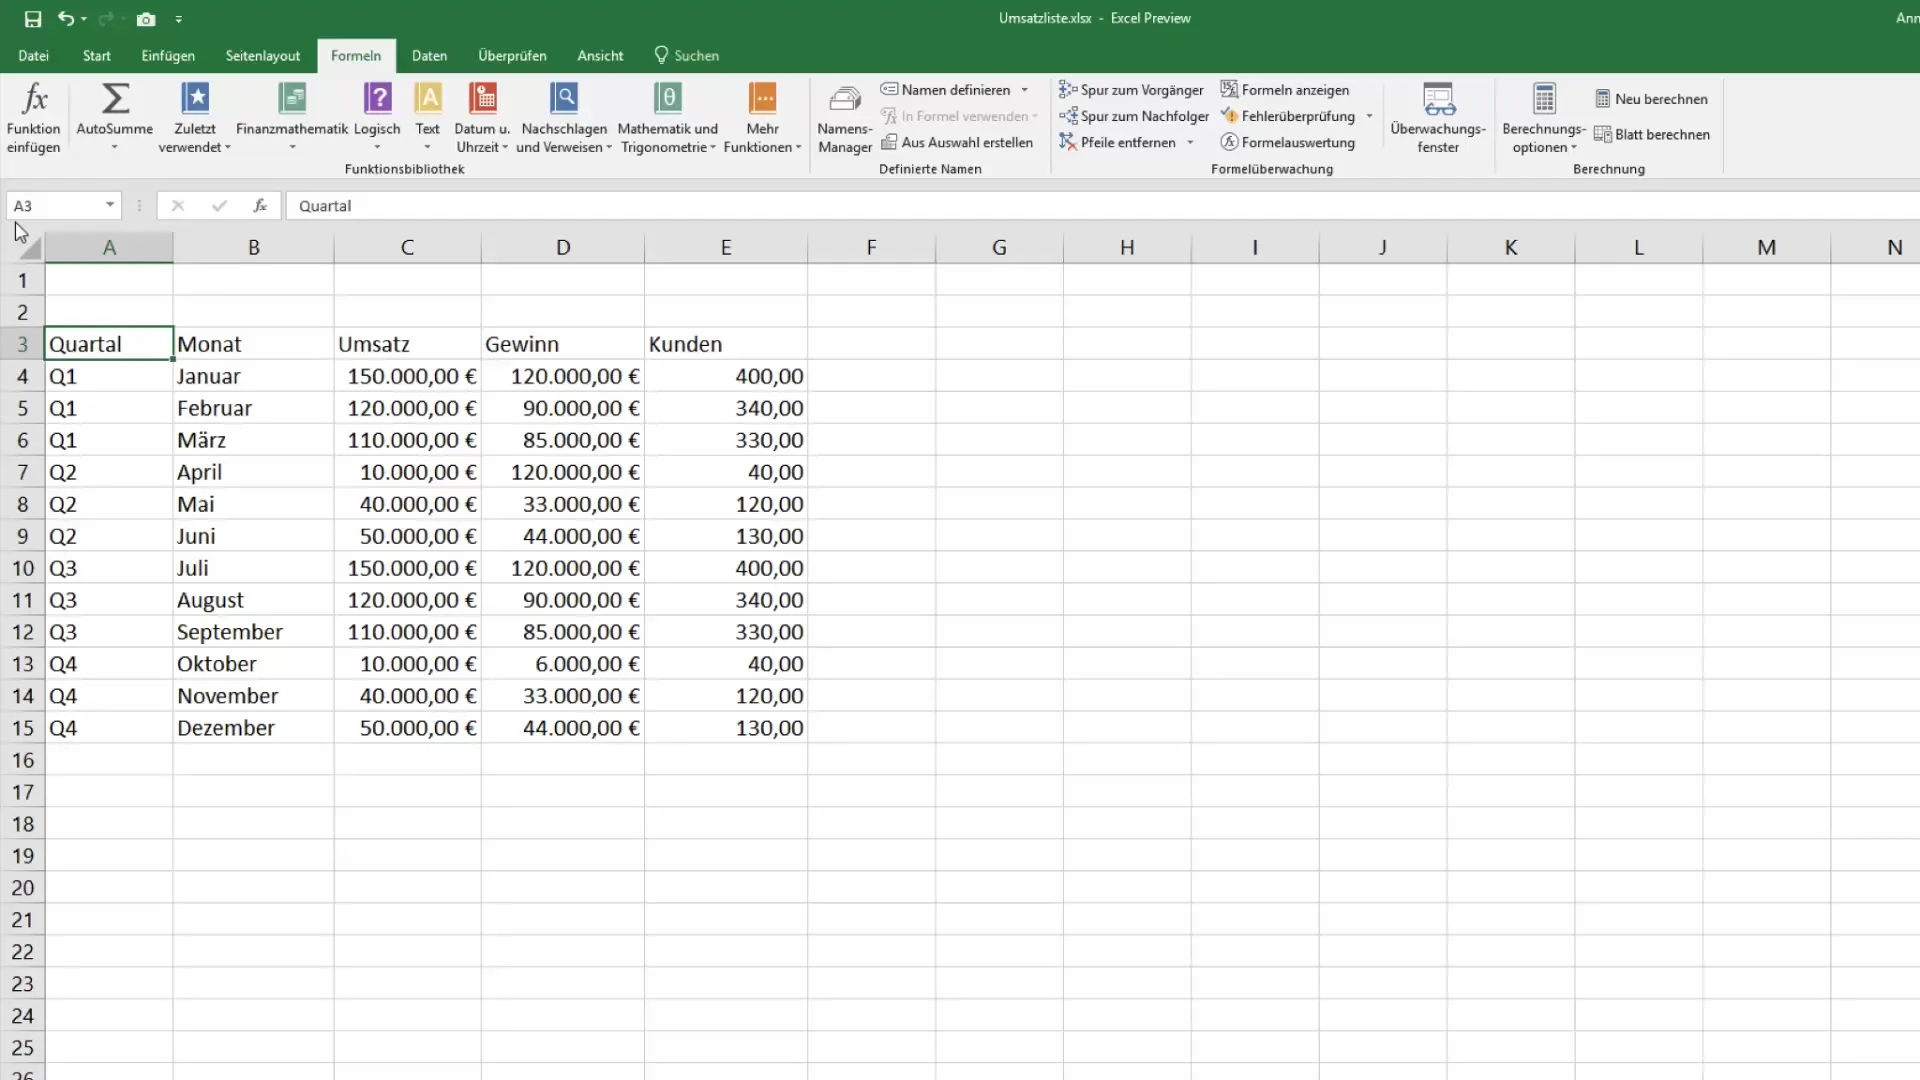Viewport: 1920px width, 1080px height.
Task: Expand the AutoSumme dropdown arrow
Action: (114, 148)
